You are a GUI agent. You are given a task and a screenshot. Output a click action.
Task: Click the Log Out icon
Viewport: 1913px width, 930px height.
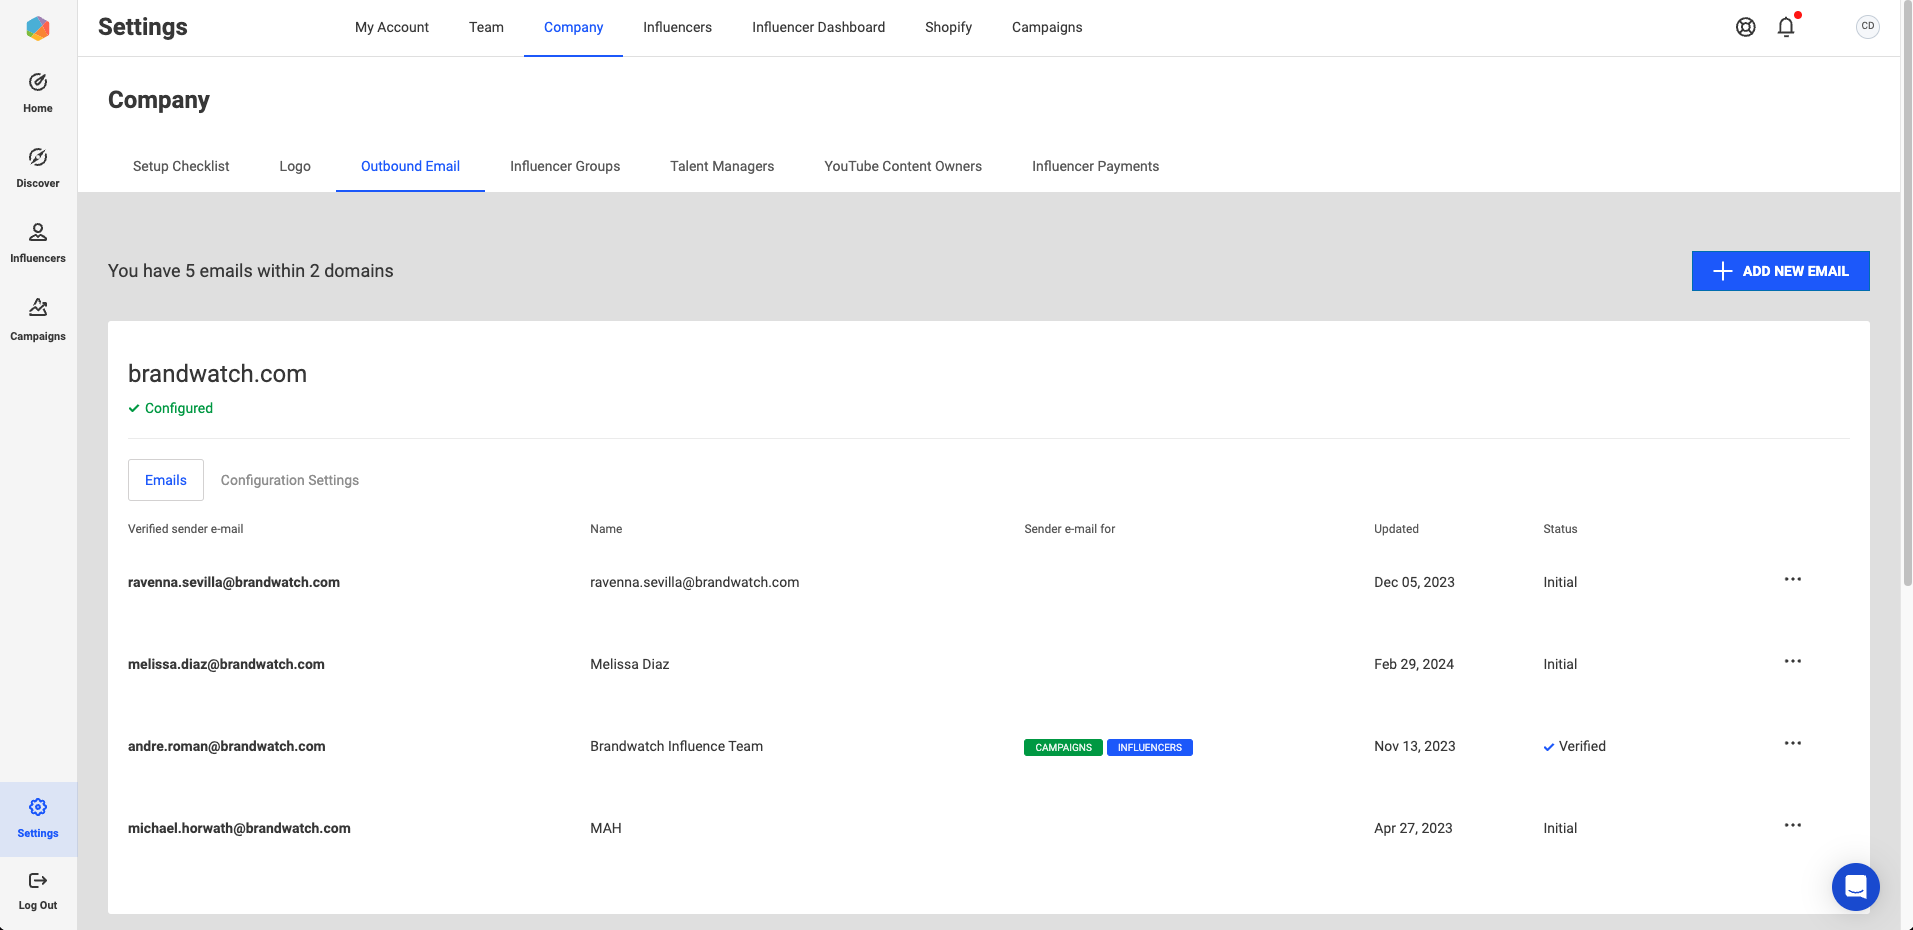[38, 881]
